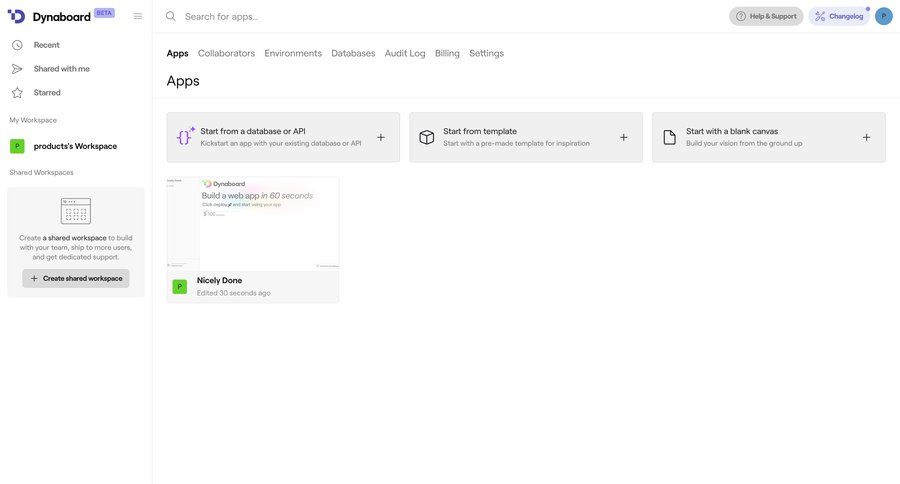Switch to the Collaborators tab
The image size is (900, 484).
[226, 53]
